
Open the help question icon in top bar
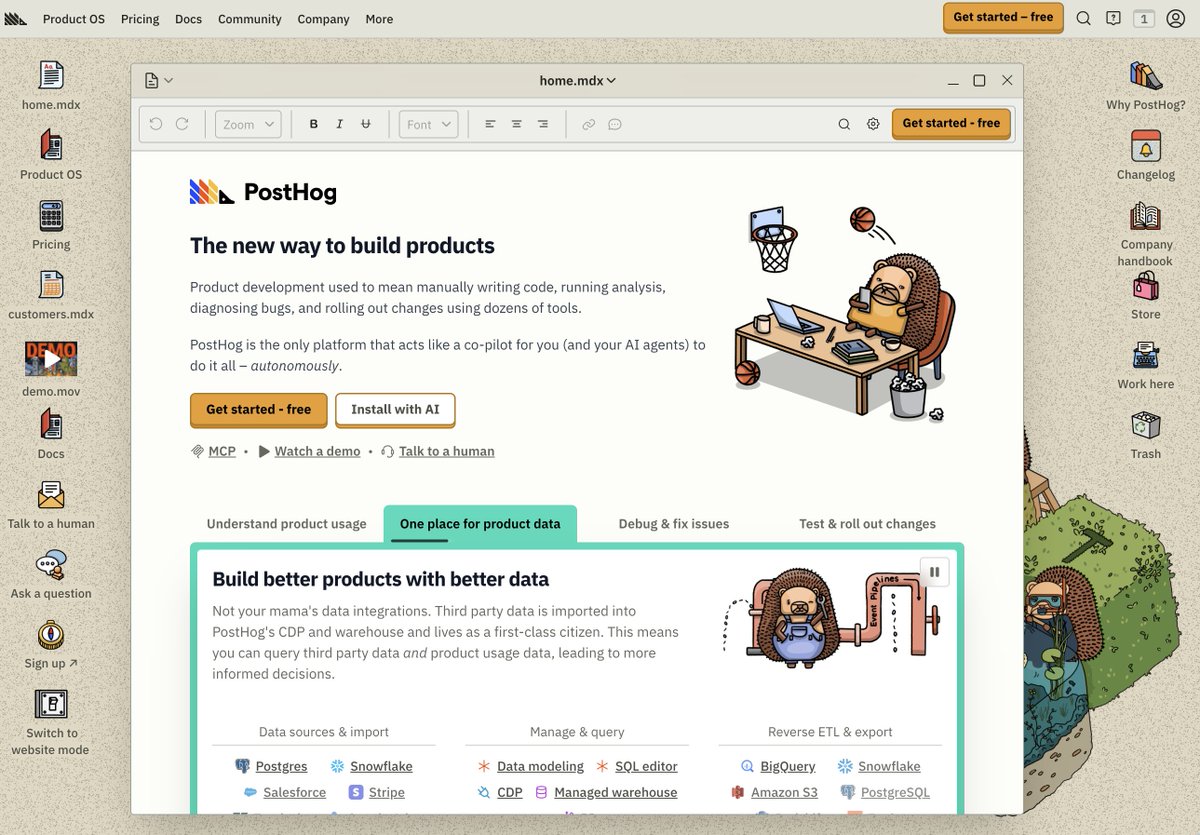(1113, 18)
